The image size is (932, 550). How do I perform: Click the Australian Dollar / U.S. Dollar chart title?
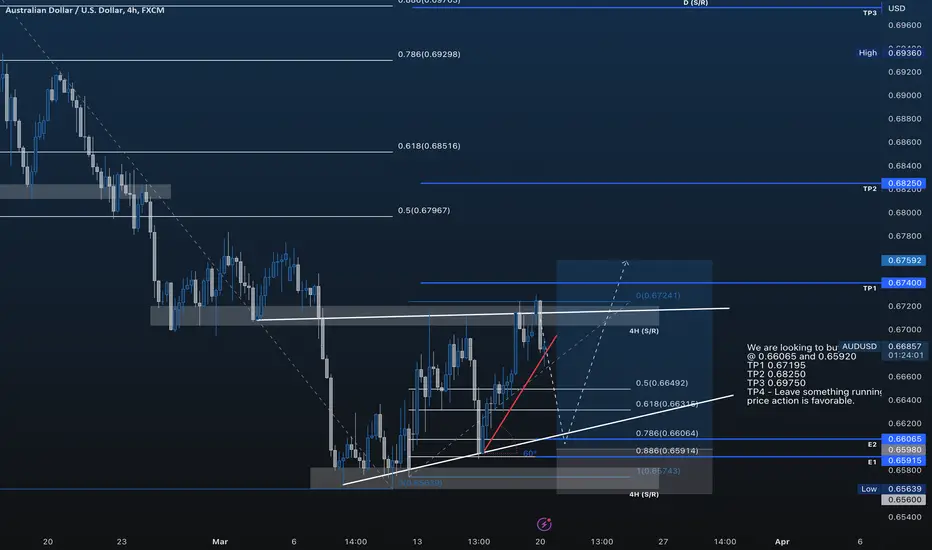[85, 10]
